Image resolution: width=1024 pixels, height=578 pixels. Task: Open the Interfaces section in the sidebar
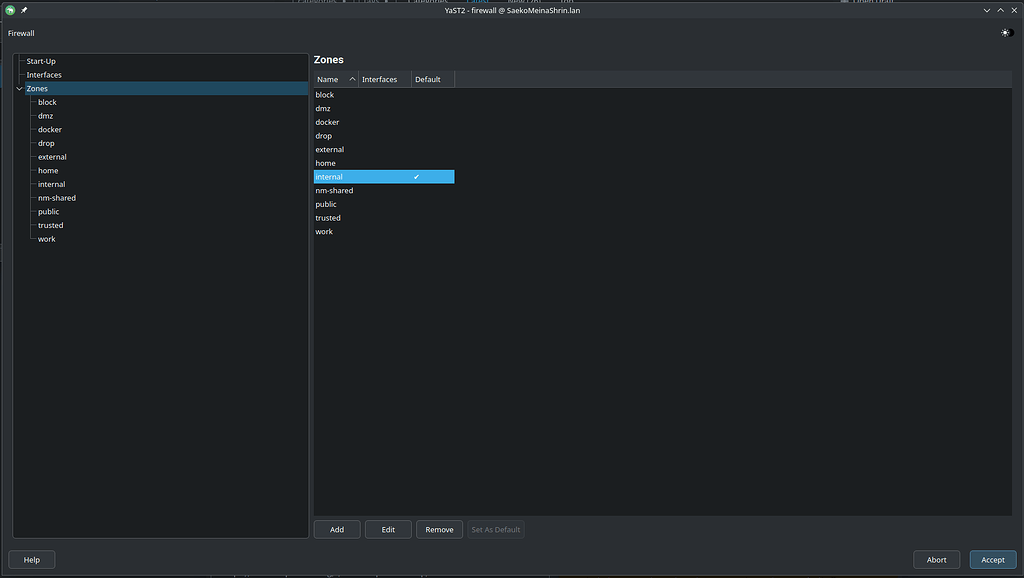pos(43,74)
